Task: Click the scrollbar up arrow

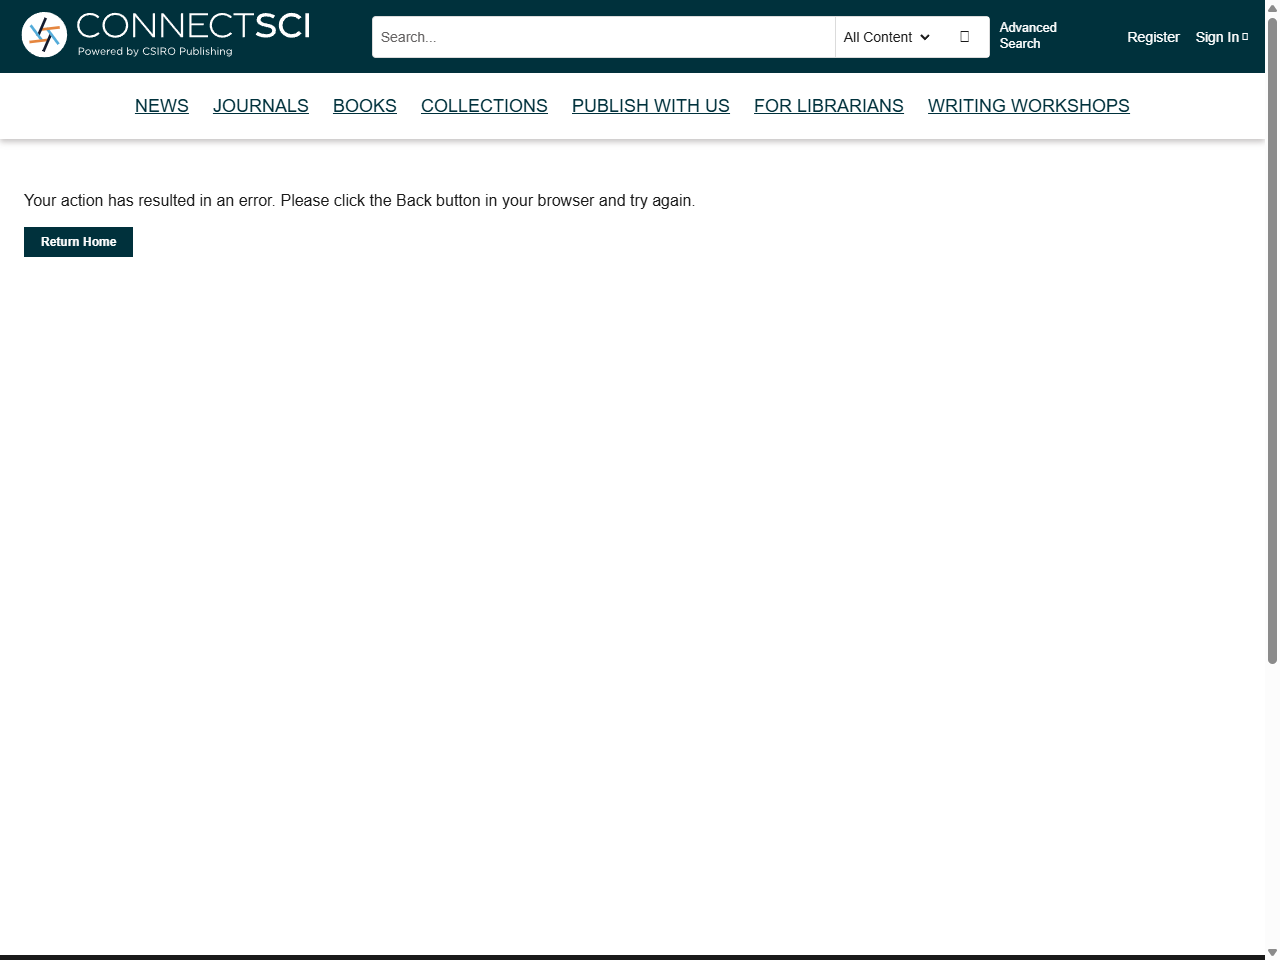Action: coord(1273,8)
